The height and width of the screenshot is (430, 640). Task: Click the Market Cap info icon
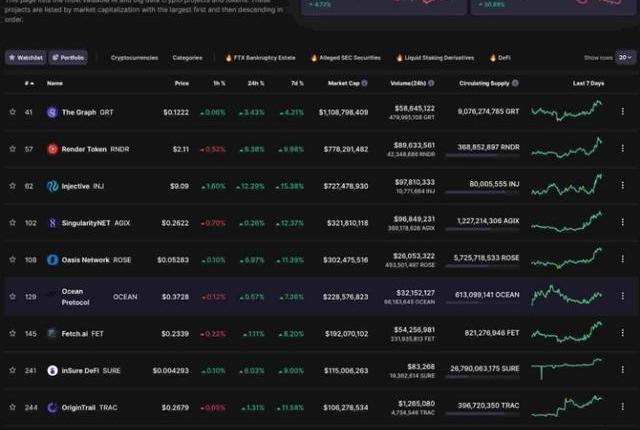[364, 83]
